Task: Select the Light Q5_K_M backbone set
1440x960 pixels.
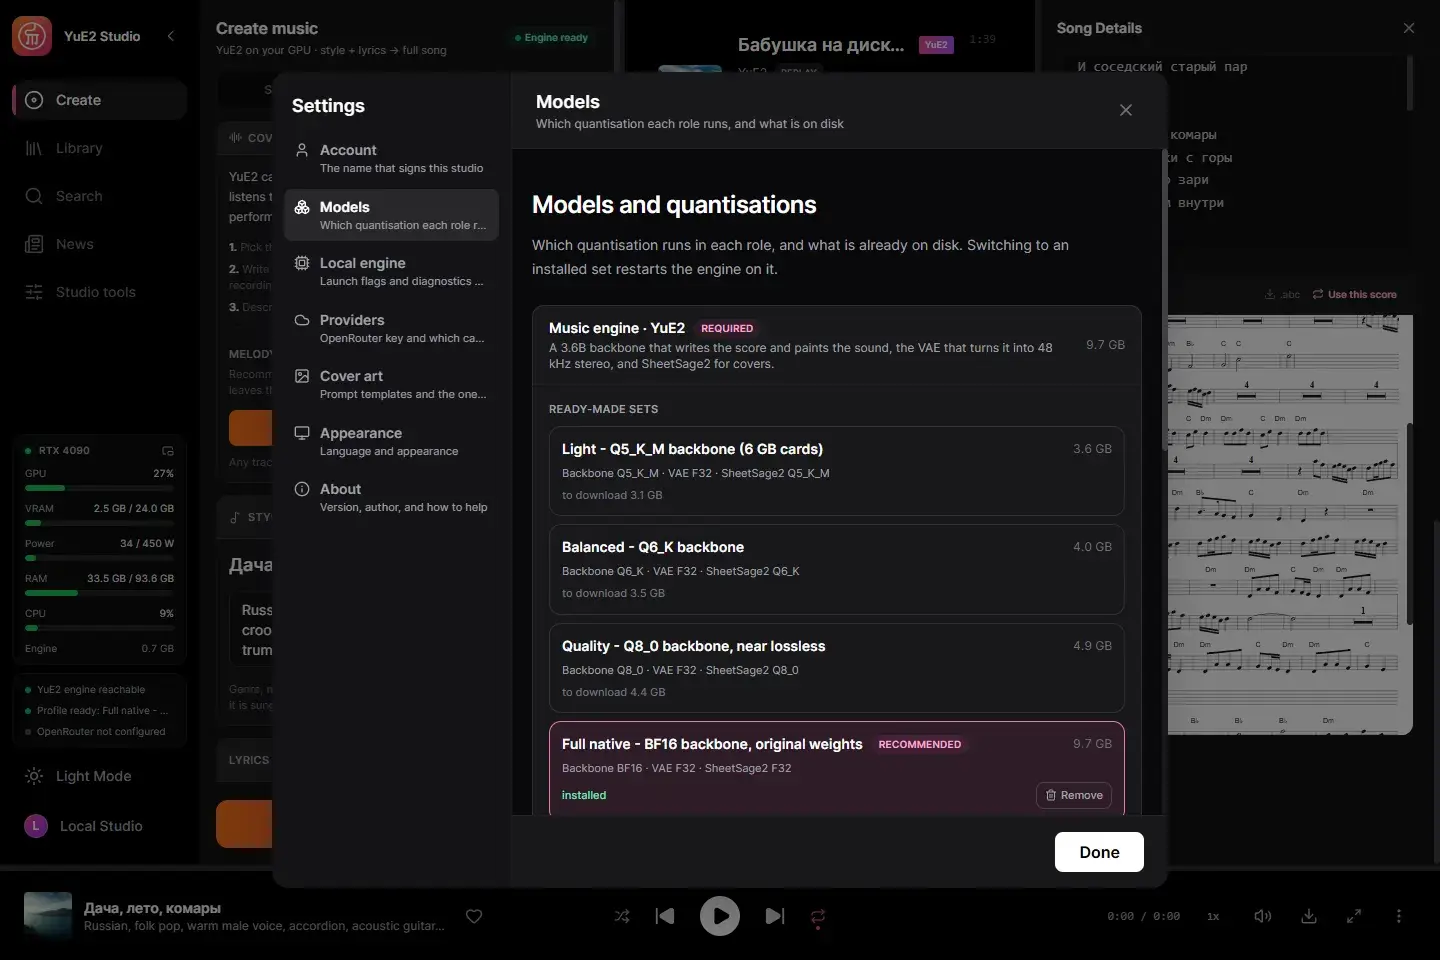Action: tap(836, 471)
